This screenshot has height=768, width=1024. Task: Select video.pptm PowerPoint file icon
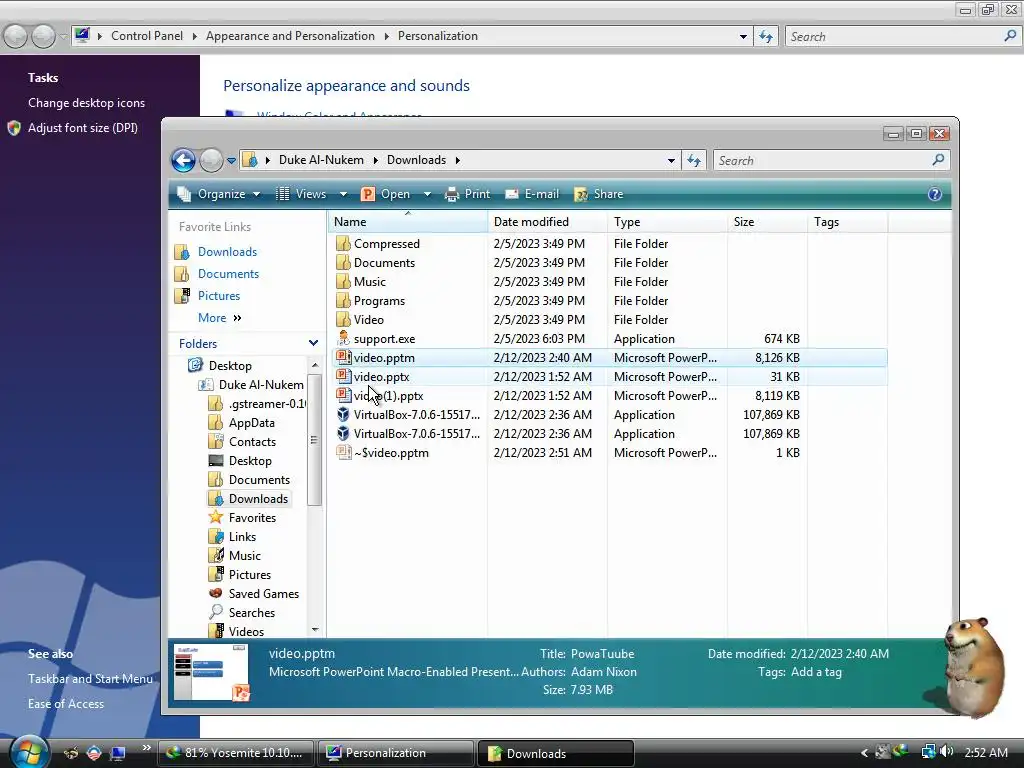[x=343, y=357]
